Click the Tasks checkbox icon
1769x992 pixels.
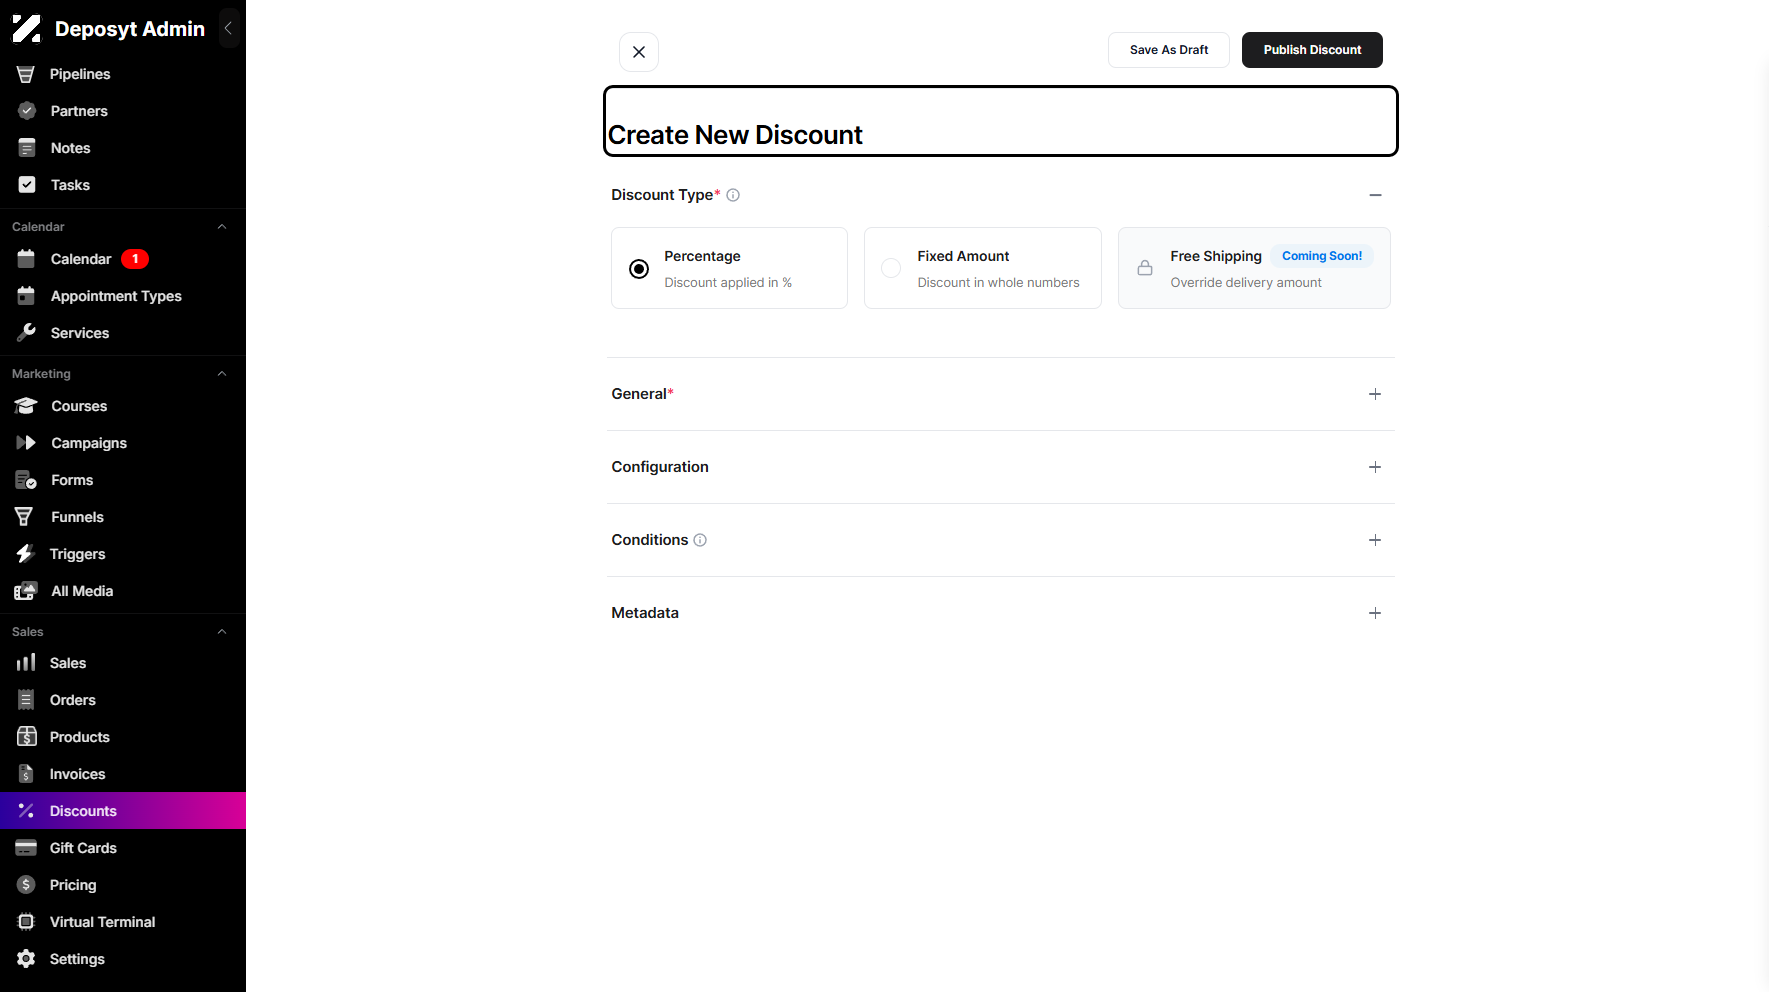(x=27, y=185)
